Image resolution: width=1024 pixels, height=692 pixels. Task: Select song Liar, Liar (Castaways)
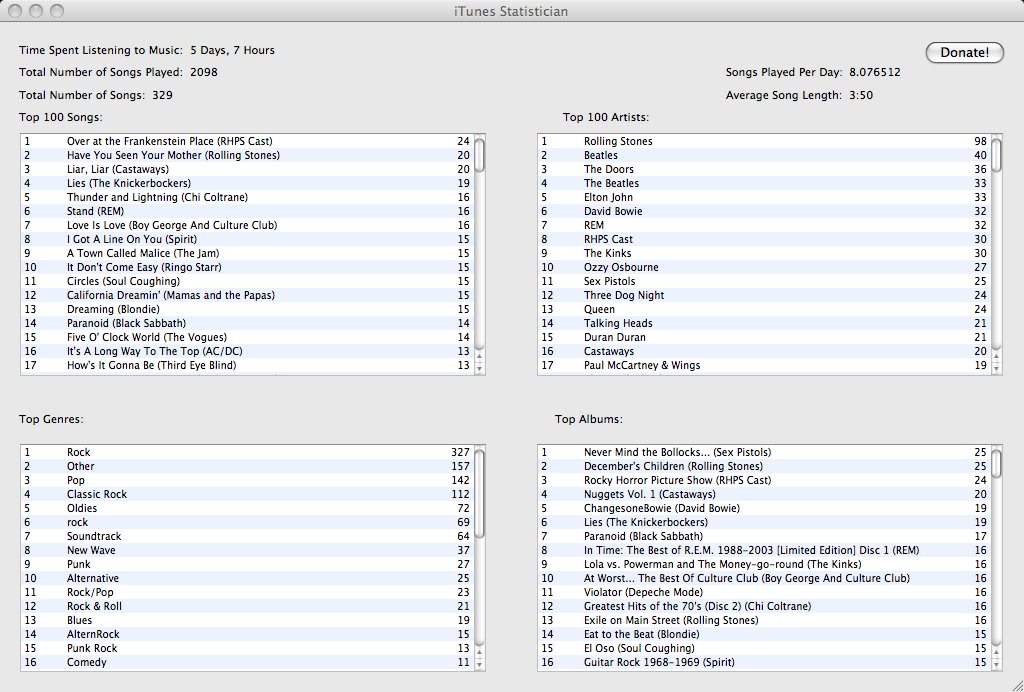point(248,169)
